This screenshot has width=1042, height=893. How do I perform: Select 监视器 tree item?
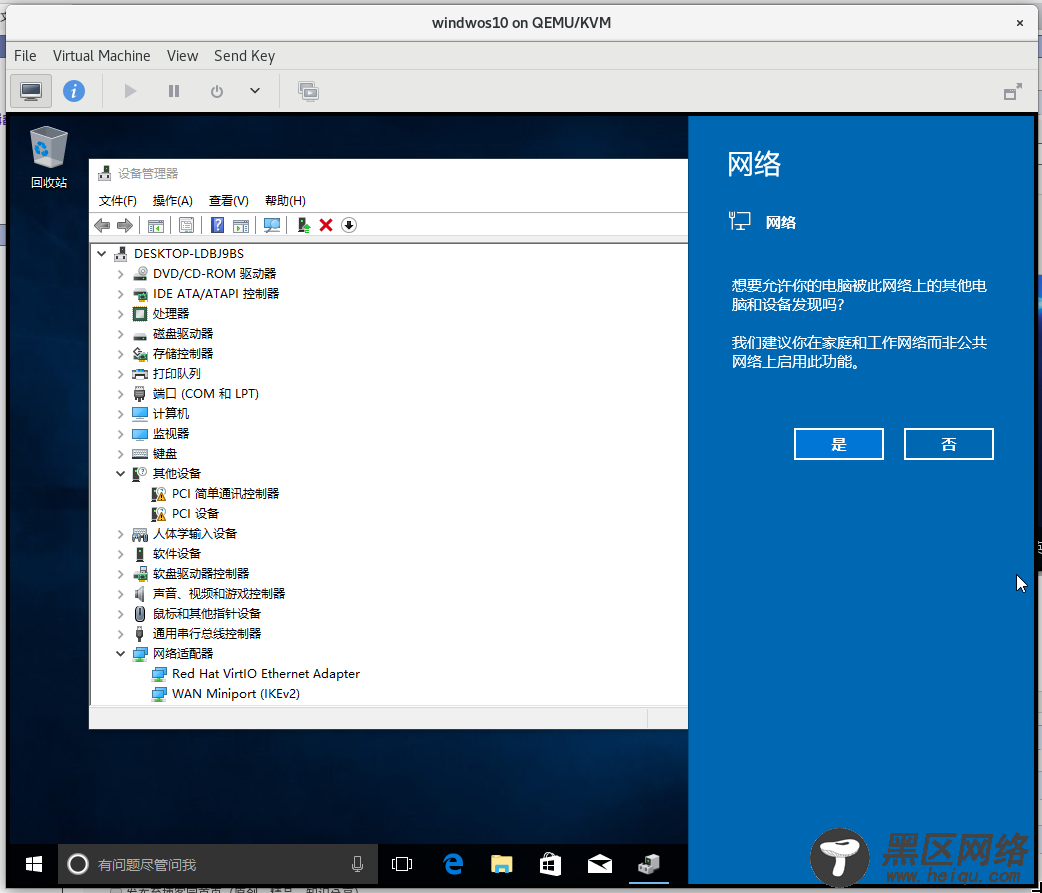(170, 434)
